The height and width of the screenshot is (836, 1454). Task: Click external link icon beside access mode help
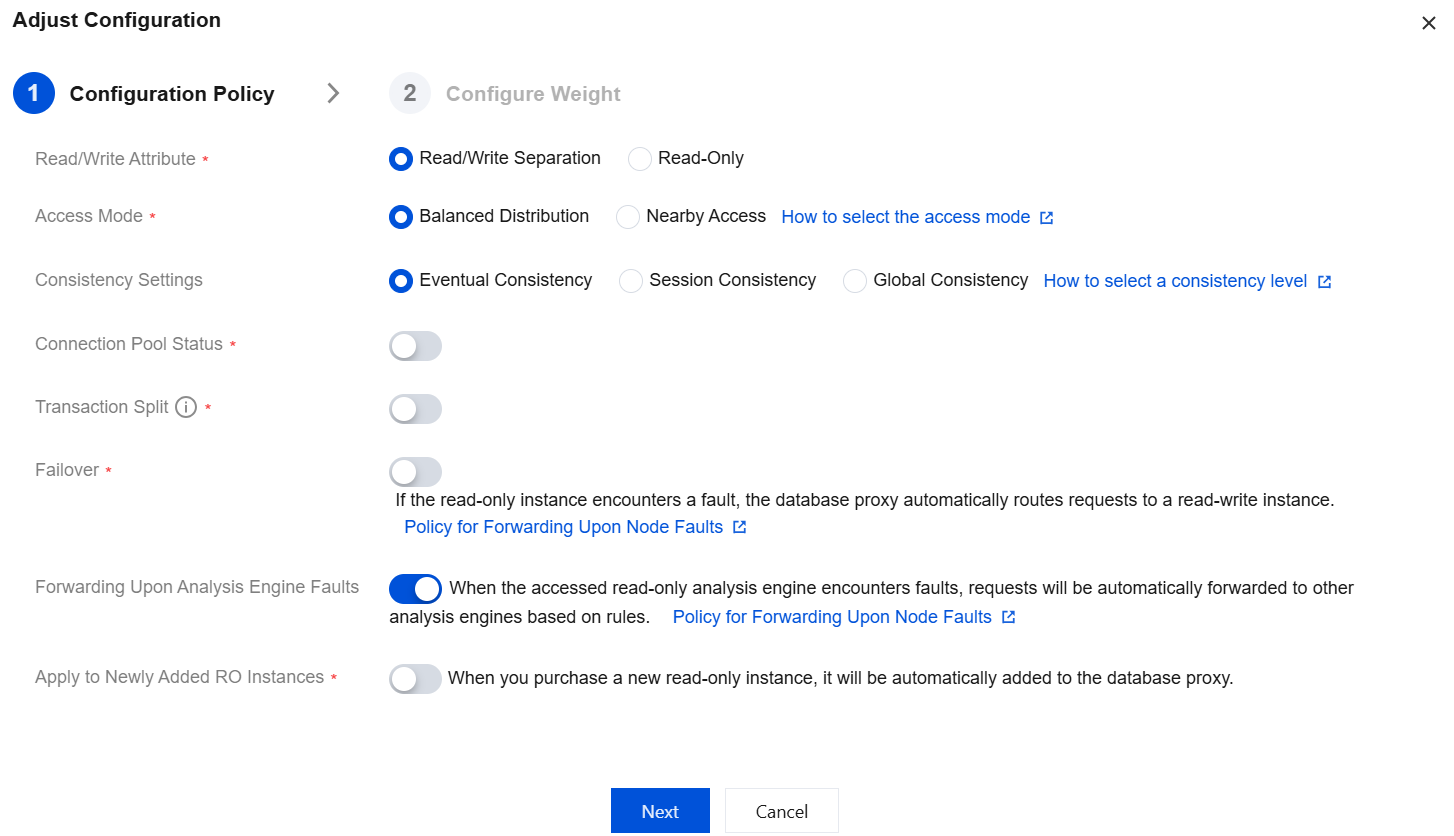1046,218
